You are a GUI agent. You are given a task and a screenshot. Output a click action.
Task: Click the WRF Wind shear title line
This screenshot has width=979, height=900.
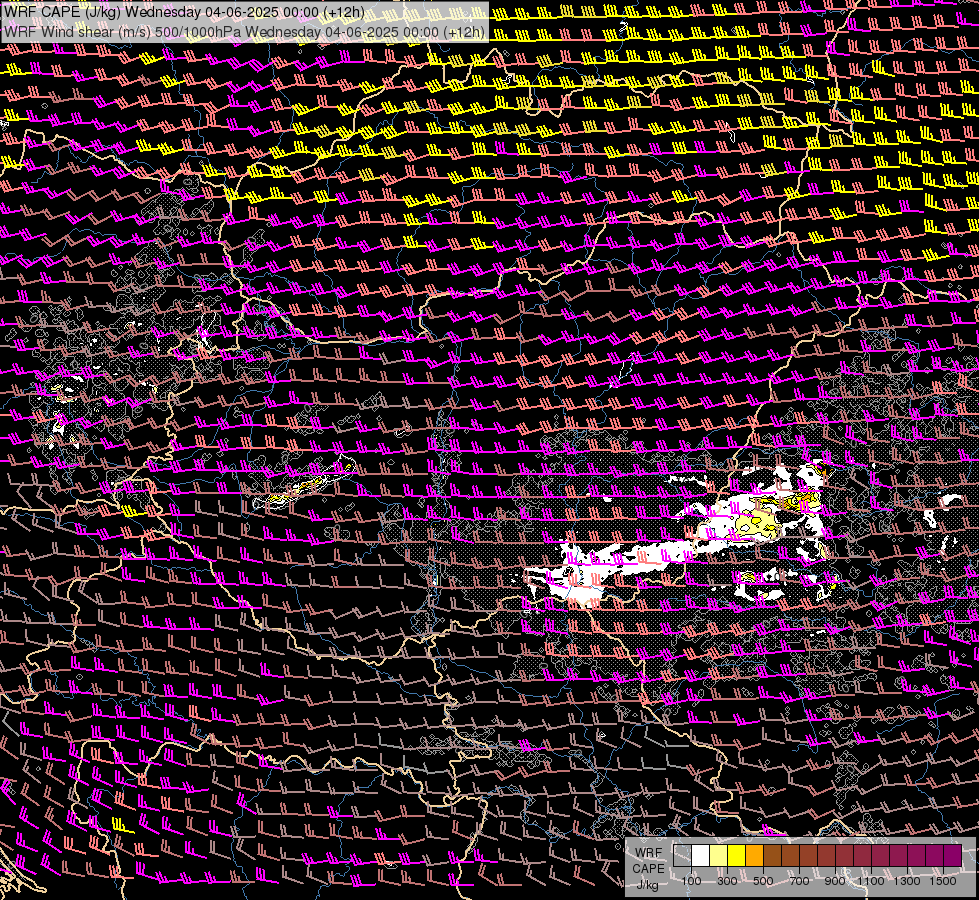244,31
